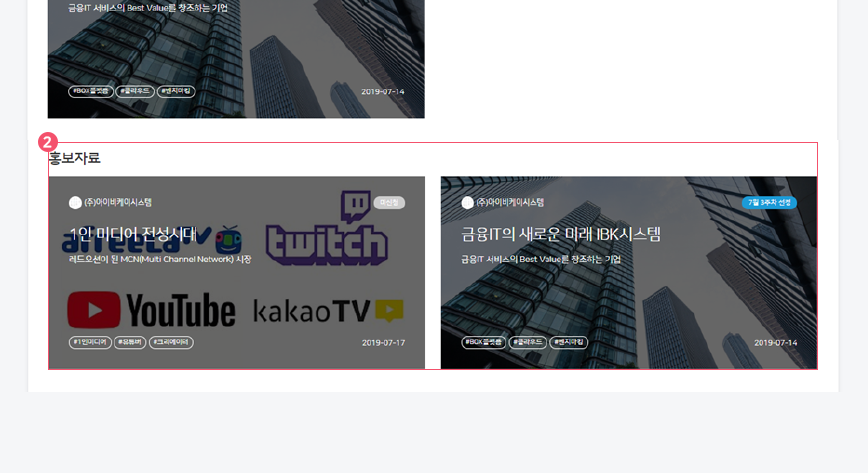Click the 미신청 status badge

coord(389,203)
